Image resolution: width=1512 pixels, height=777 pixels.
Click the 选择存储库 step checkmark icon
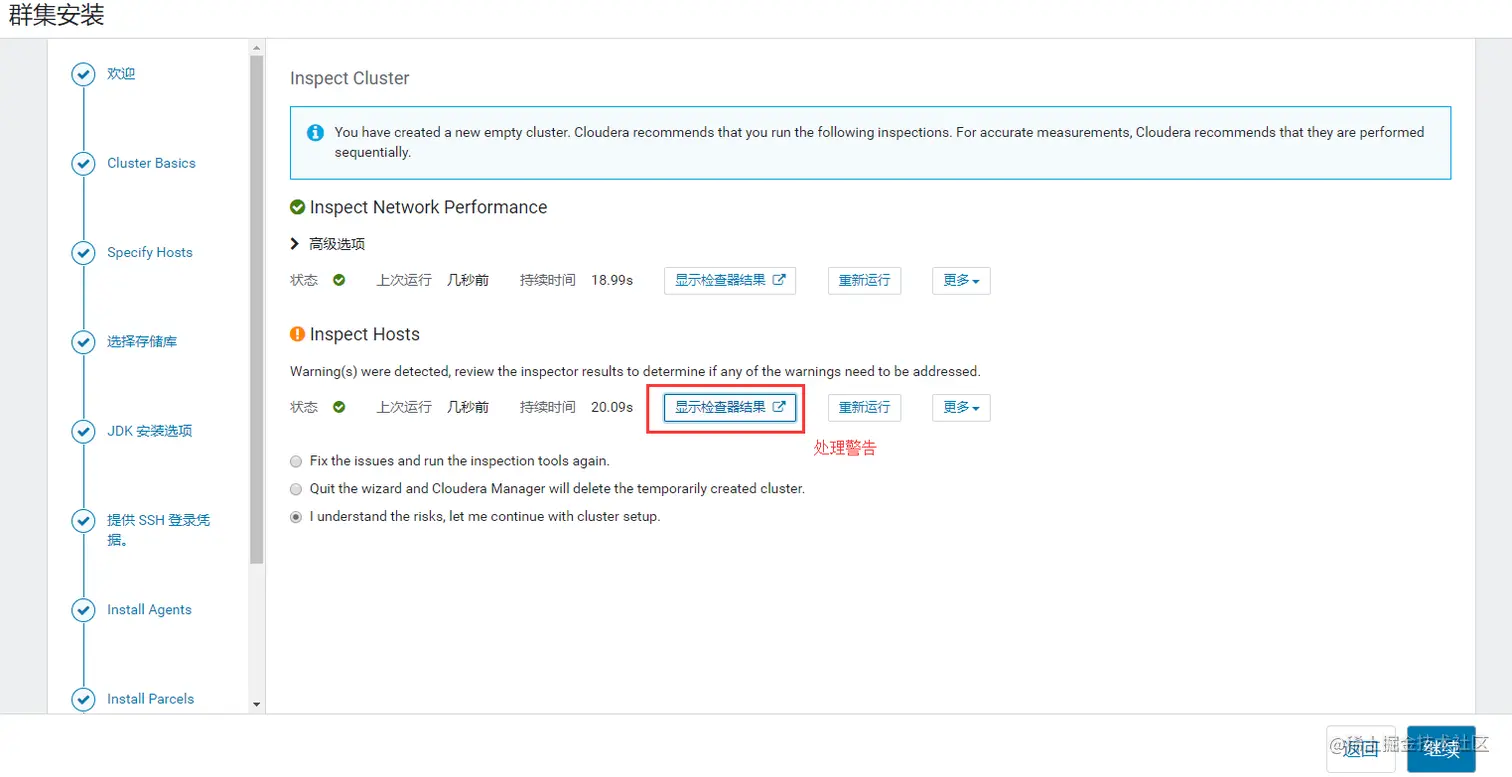(x=84, y=342)
